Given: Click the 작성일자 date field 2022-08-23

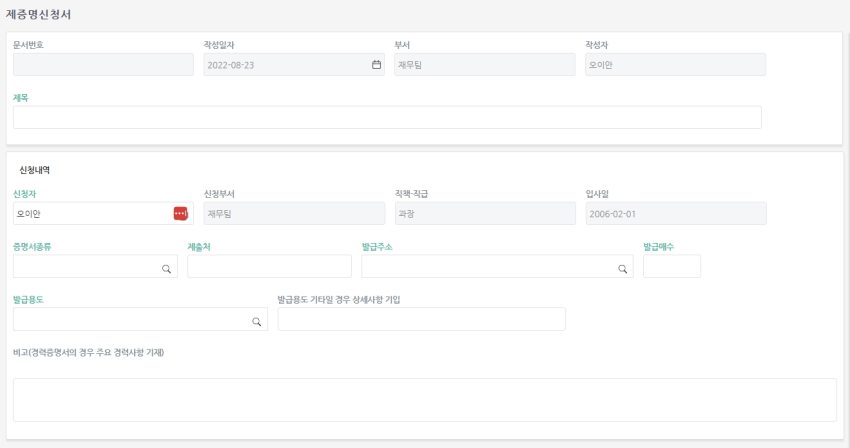Looking at the screenshot, I should click(x=294, y=65).
